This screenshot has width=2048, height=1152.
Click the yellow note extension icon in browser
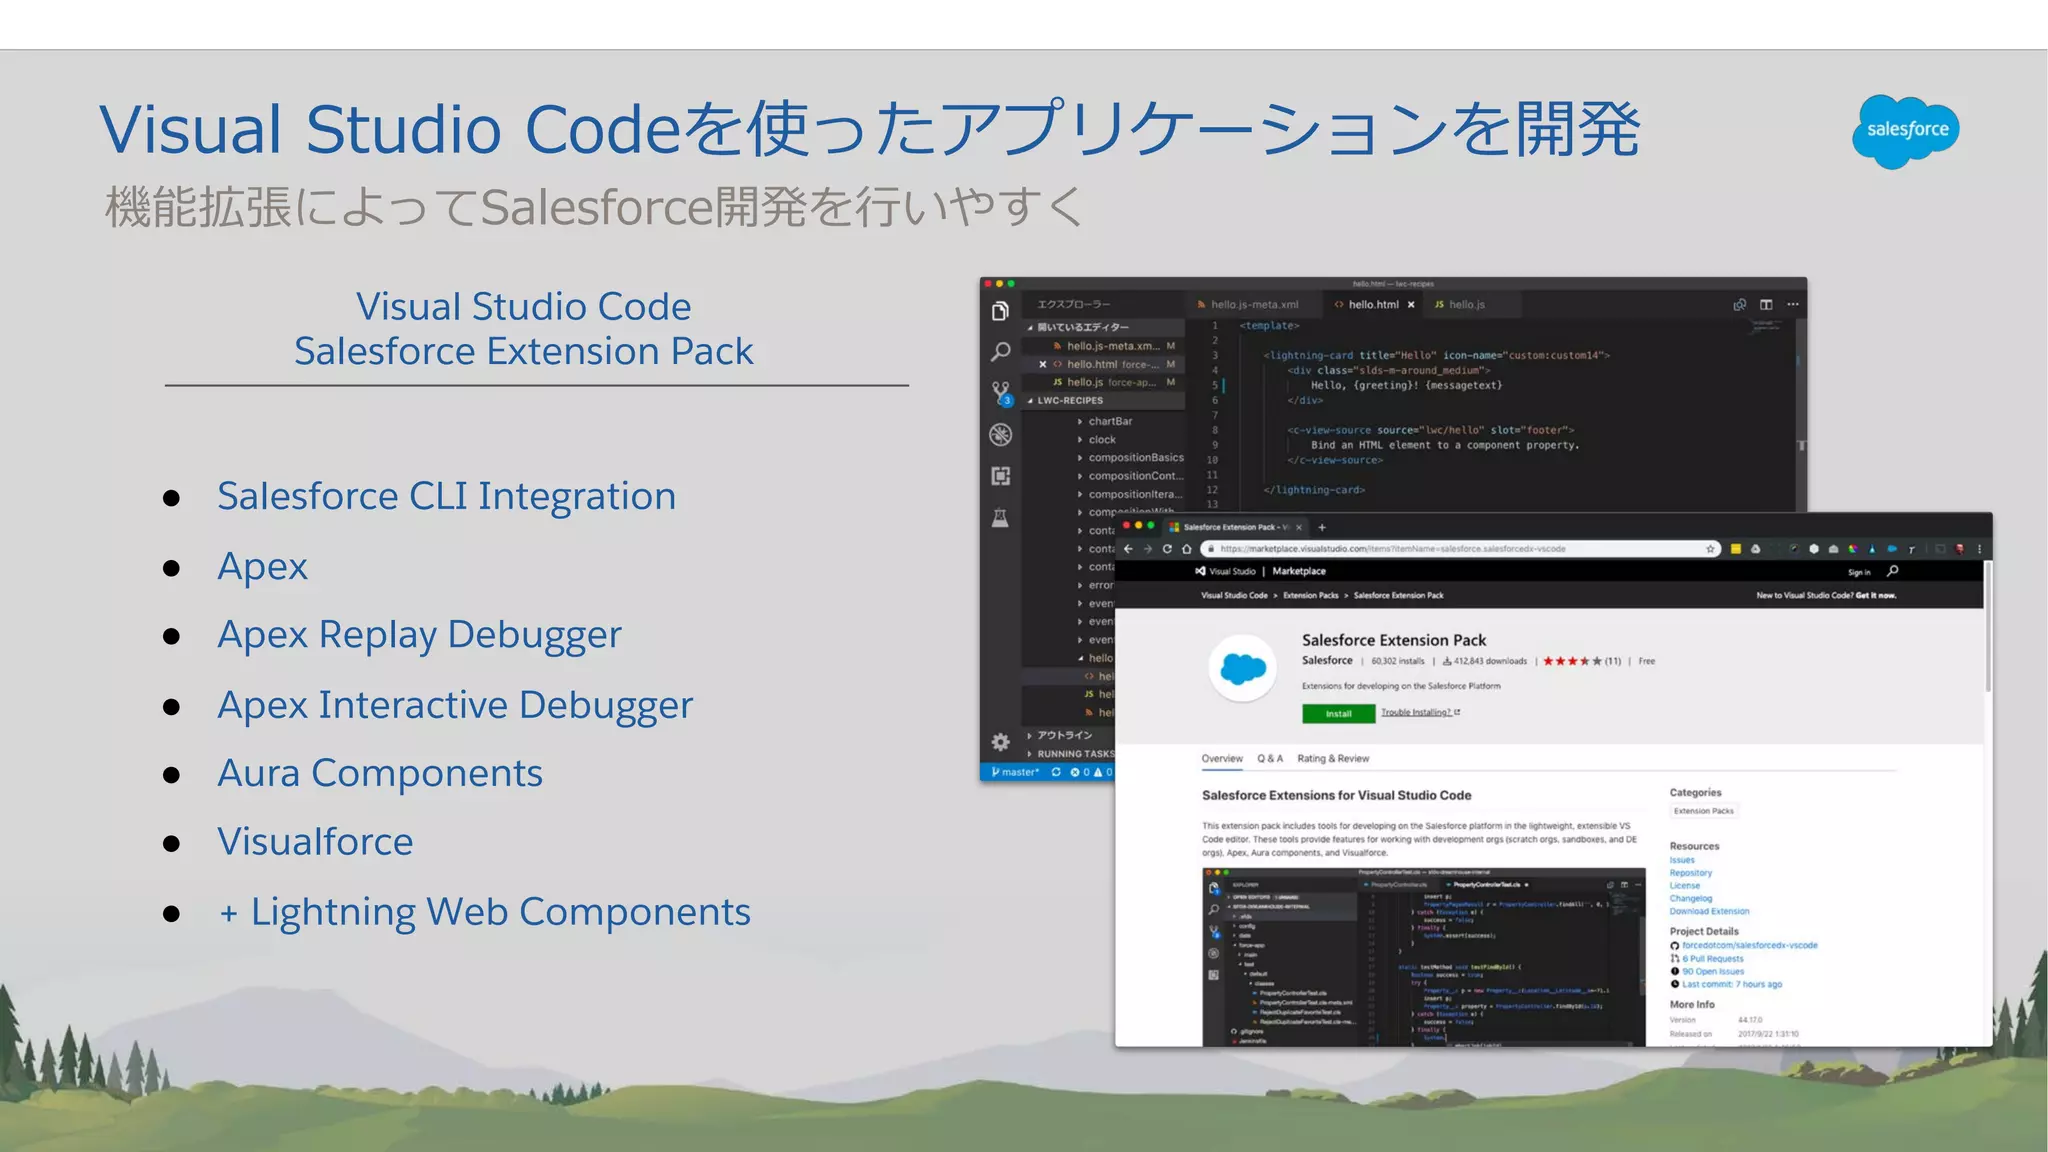click(1736, 549)
